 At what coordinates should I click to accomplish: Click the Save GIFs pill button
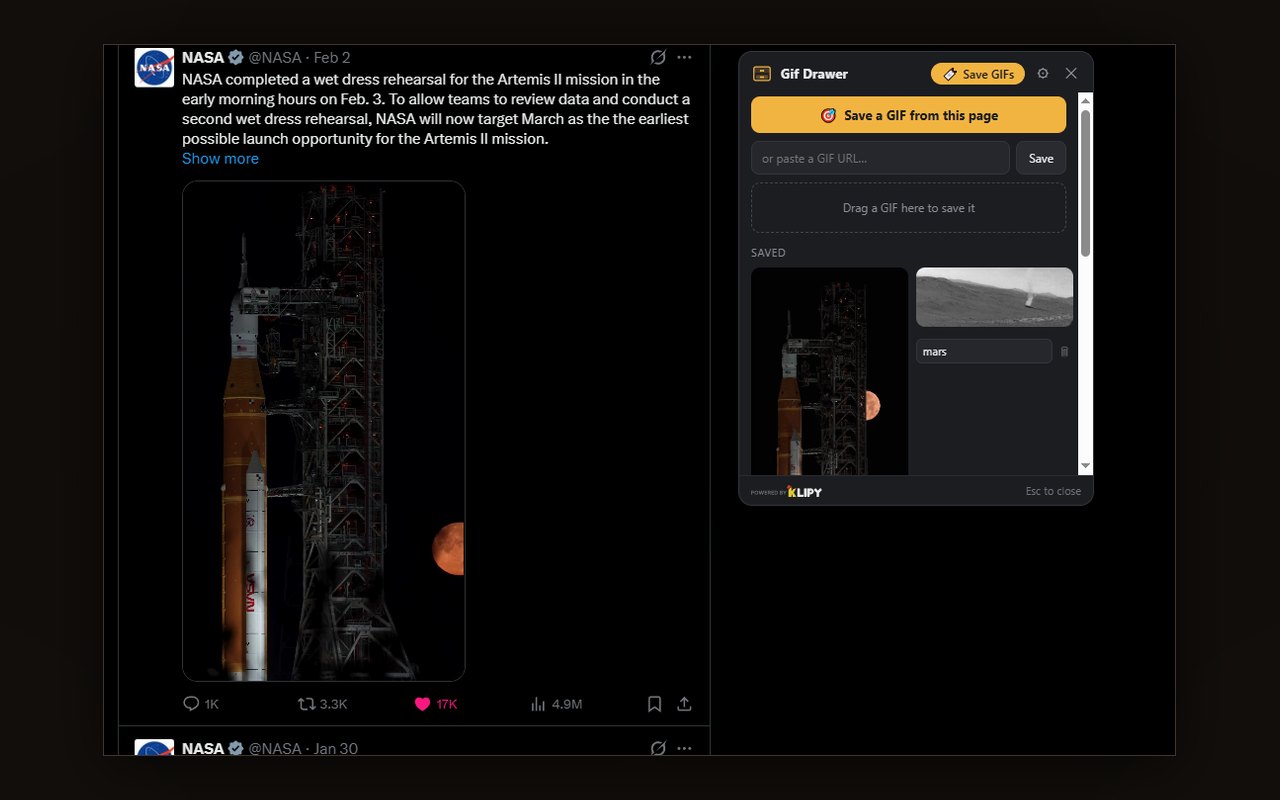pos(978,74)
